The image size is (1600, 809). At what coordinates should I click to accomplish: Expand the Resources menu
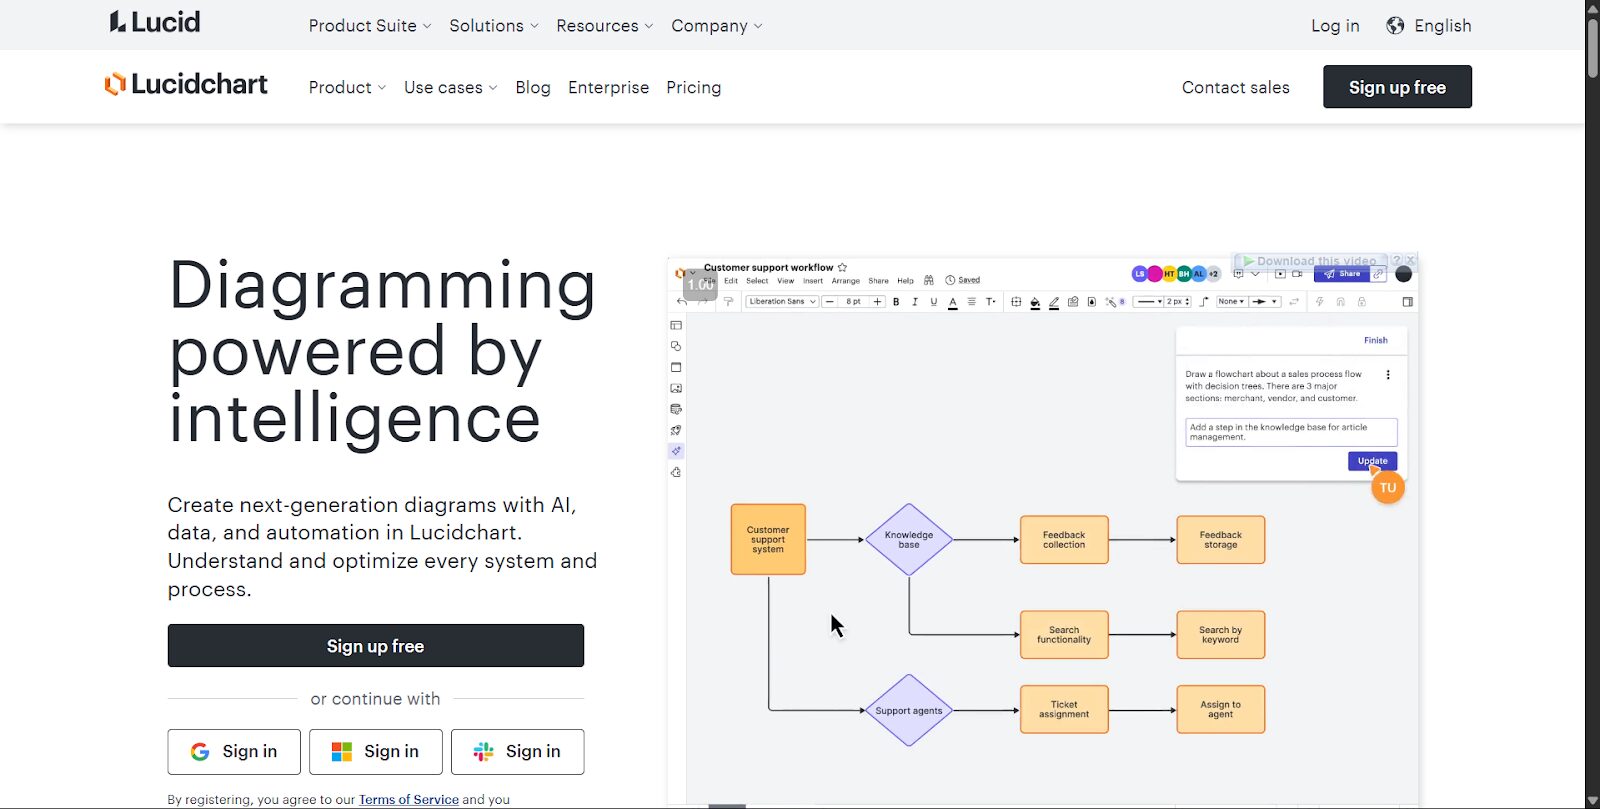click(605, 26)
